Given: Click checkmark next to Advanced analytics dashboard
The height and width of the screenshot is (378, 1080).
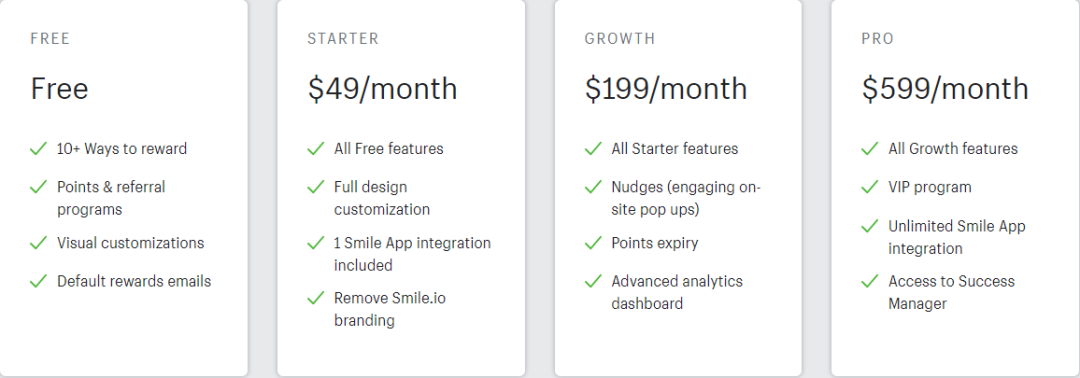Looking at the screenshot, I should pos(593,281).
